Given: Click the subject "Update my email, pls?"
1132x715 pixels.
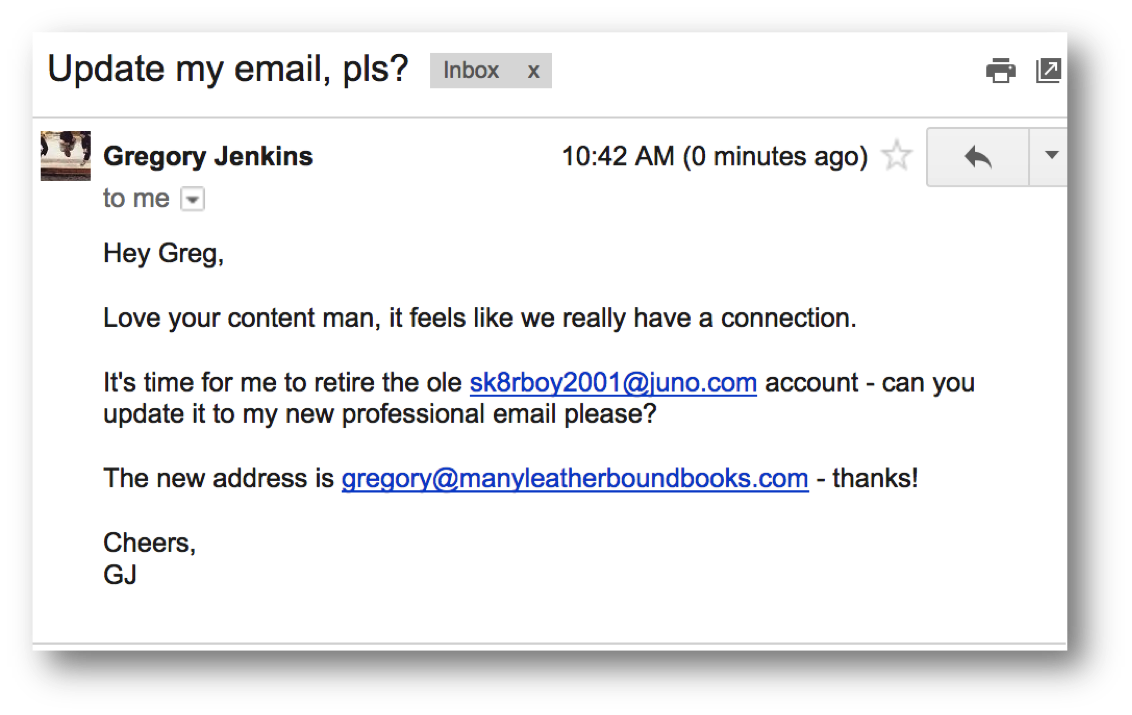Looking at the screenshot, I should (228, 69).
